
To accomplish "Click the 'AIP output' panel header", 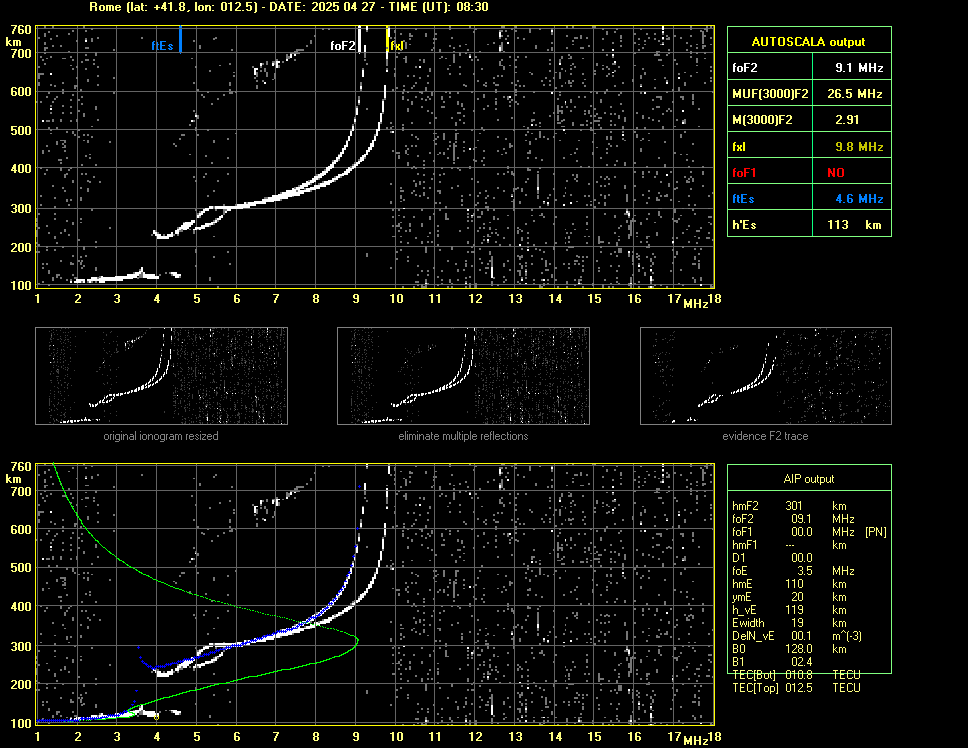I will pyautogui.click(x=809, y=479).
